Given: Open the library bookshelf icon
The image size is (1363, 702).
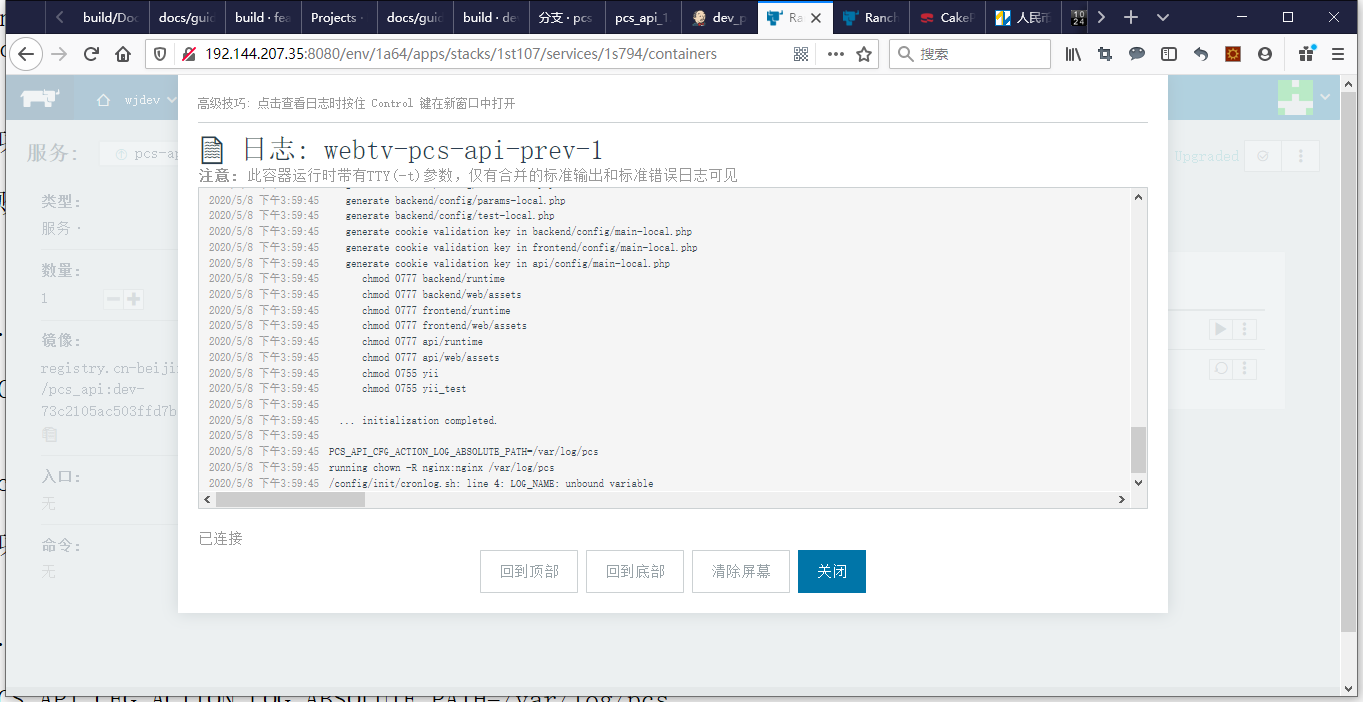Looking at the screenshot, I should click(1073, 54).
